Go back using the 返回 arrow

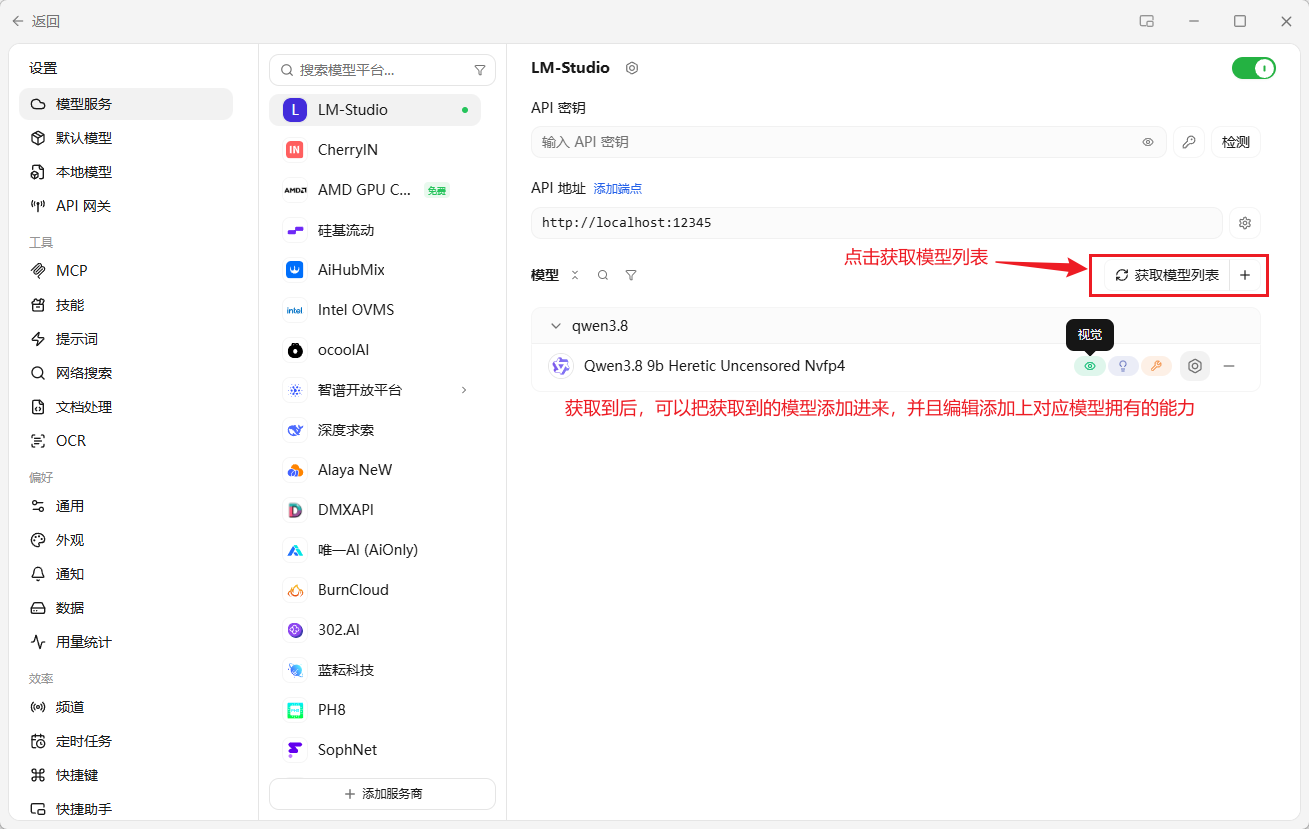pos(18,21)
